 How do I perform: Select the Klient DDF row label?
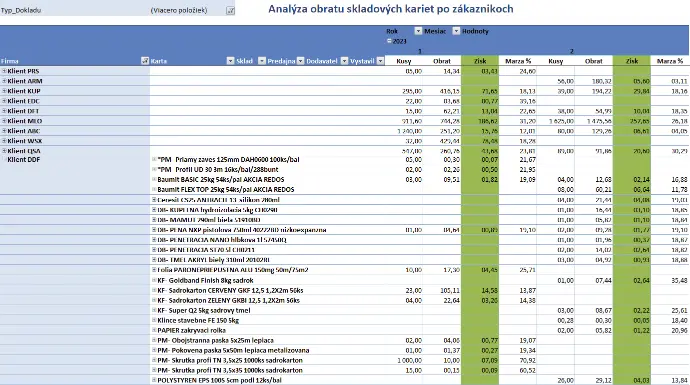(24, 160)
